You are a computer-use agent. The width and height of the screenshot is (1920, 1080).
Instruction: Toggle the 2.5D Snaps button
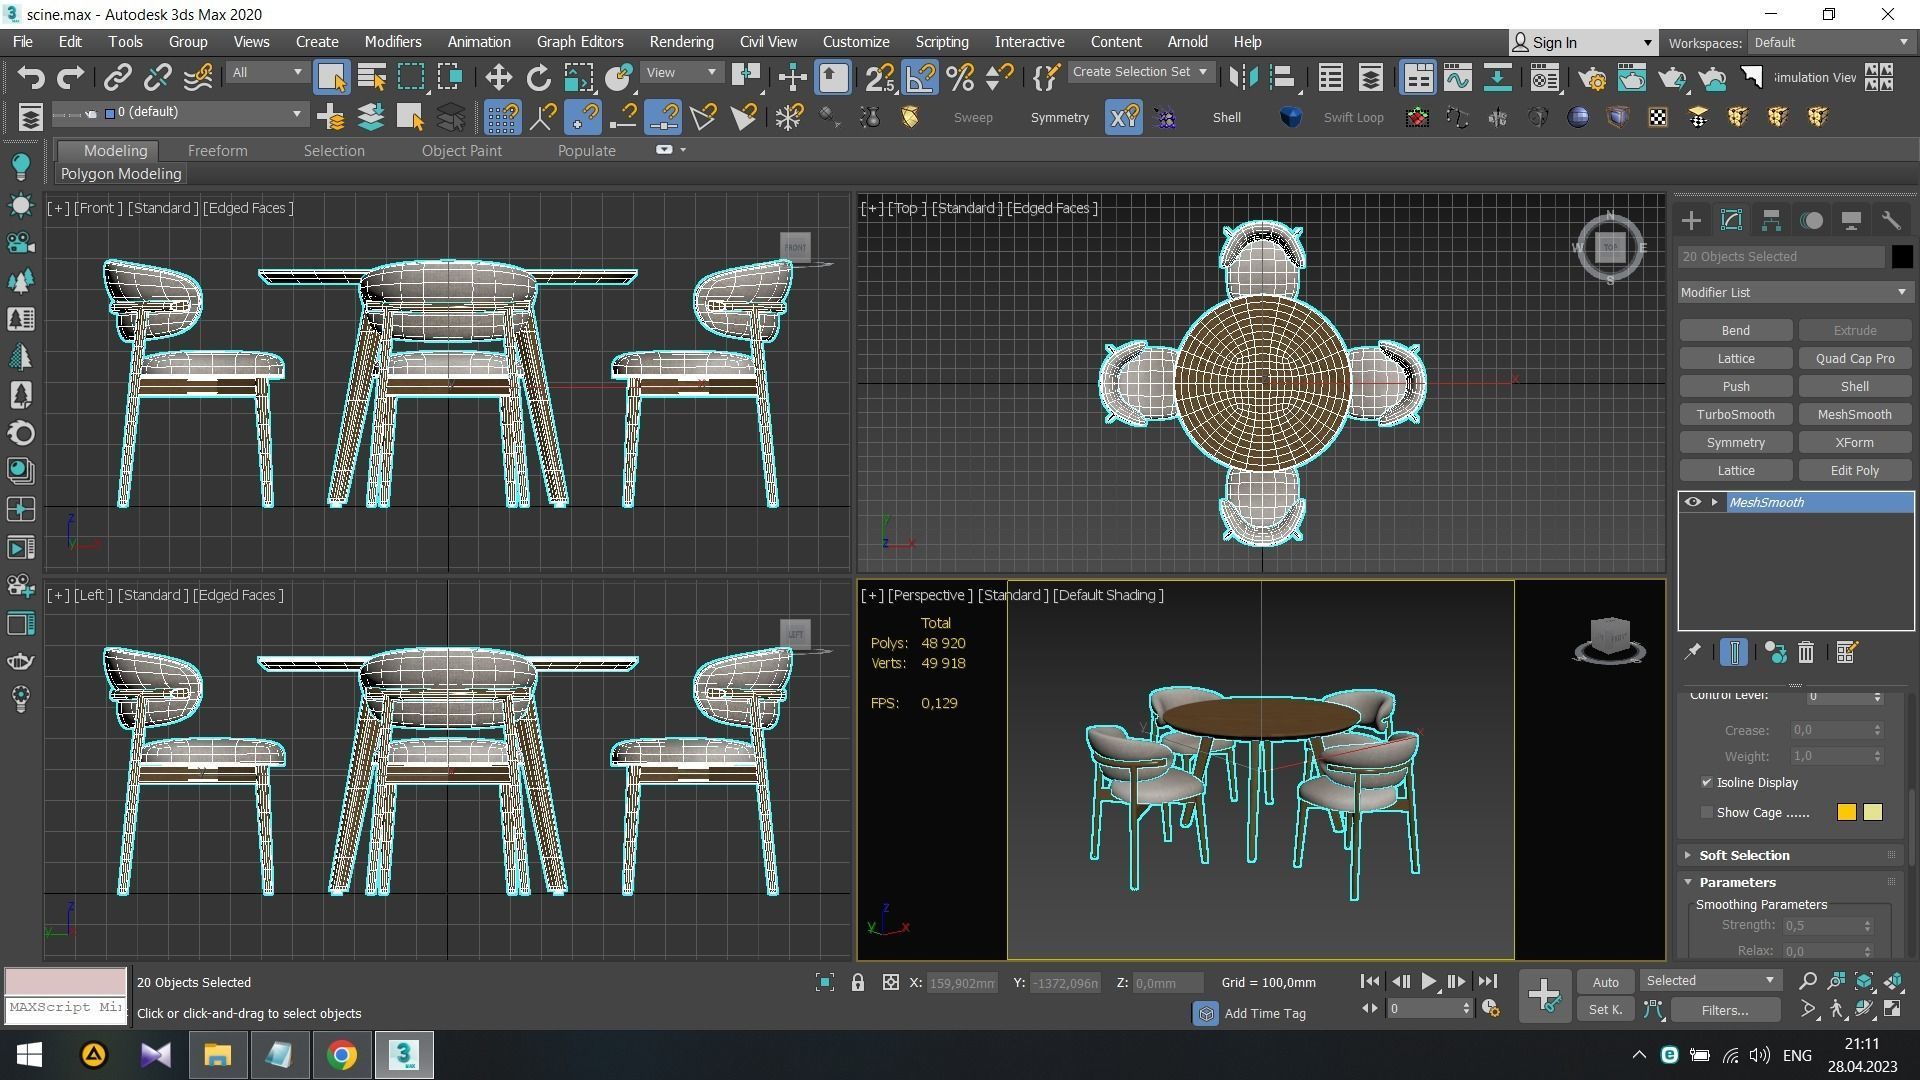[880, 78]
